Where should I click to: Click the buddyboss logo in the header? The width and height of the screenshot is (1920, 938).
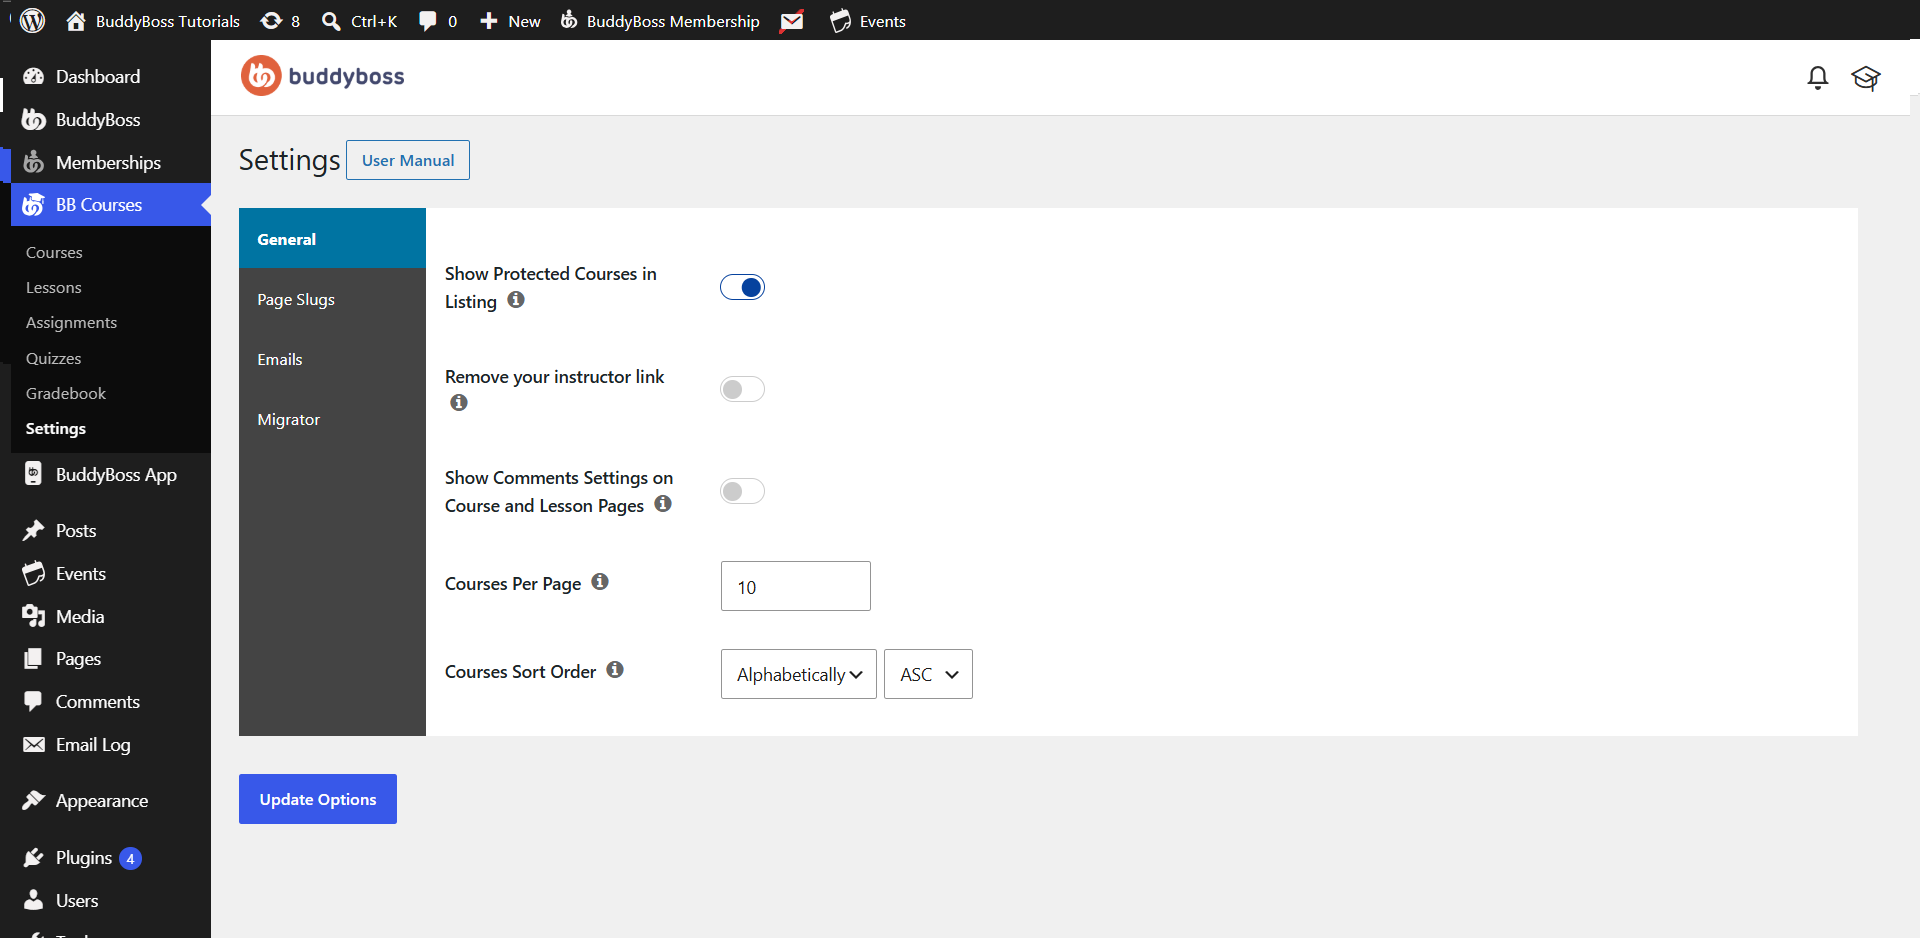(323, 76)
